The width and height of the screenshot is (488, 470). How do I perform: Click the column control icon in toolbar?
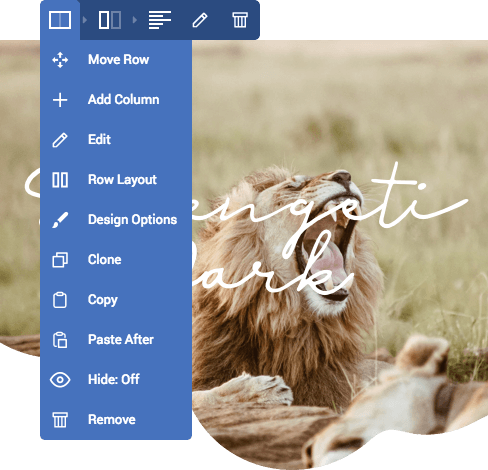pos(110,20)
